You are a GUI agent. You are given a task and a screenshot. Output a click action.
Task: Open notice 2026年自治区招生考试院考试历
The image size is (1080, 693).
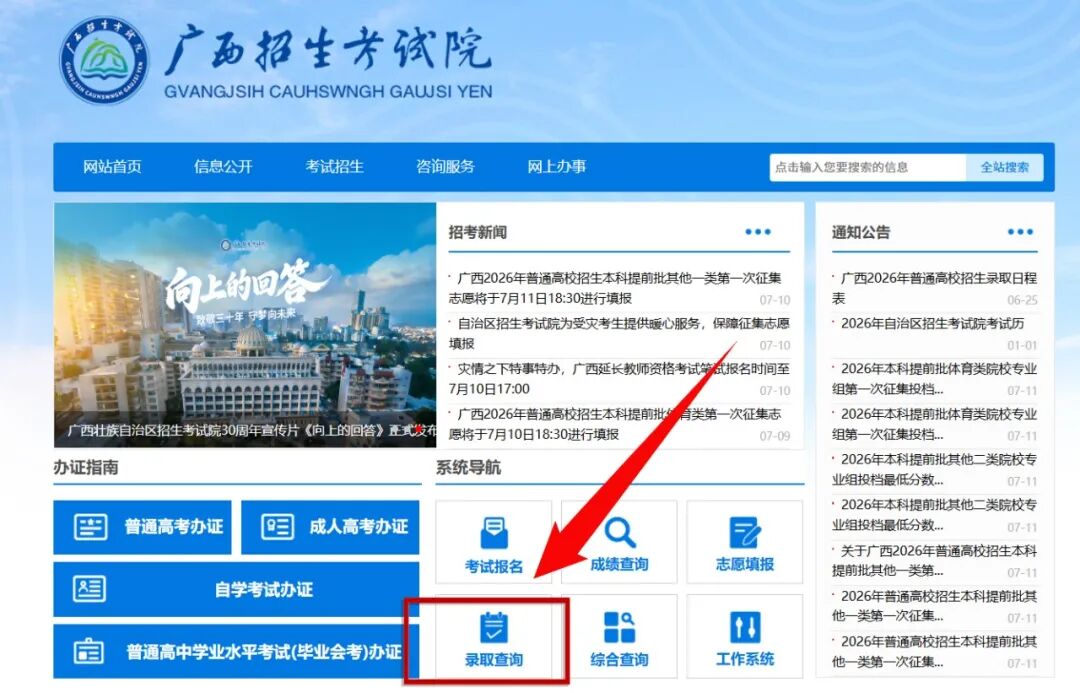pyautogui.click(x=933, y=324)
